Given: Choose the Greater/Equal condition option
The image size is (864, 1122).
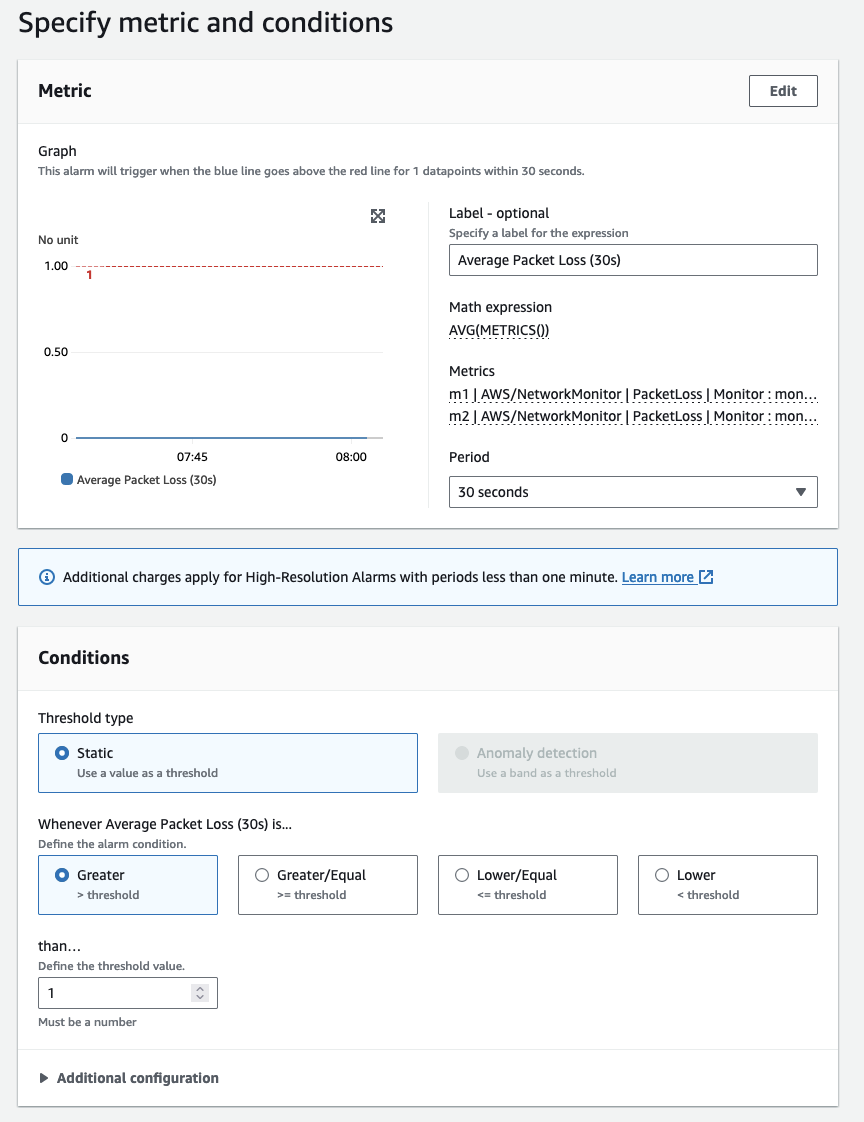Looking at the screenshot, I should pyautogui.click(x=263, y=875).
